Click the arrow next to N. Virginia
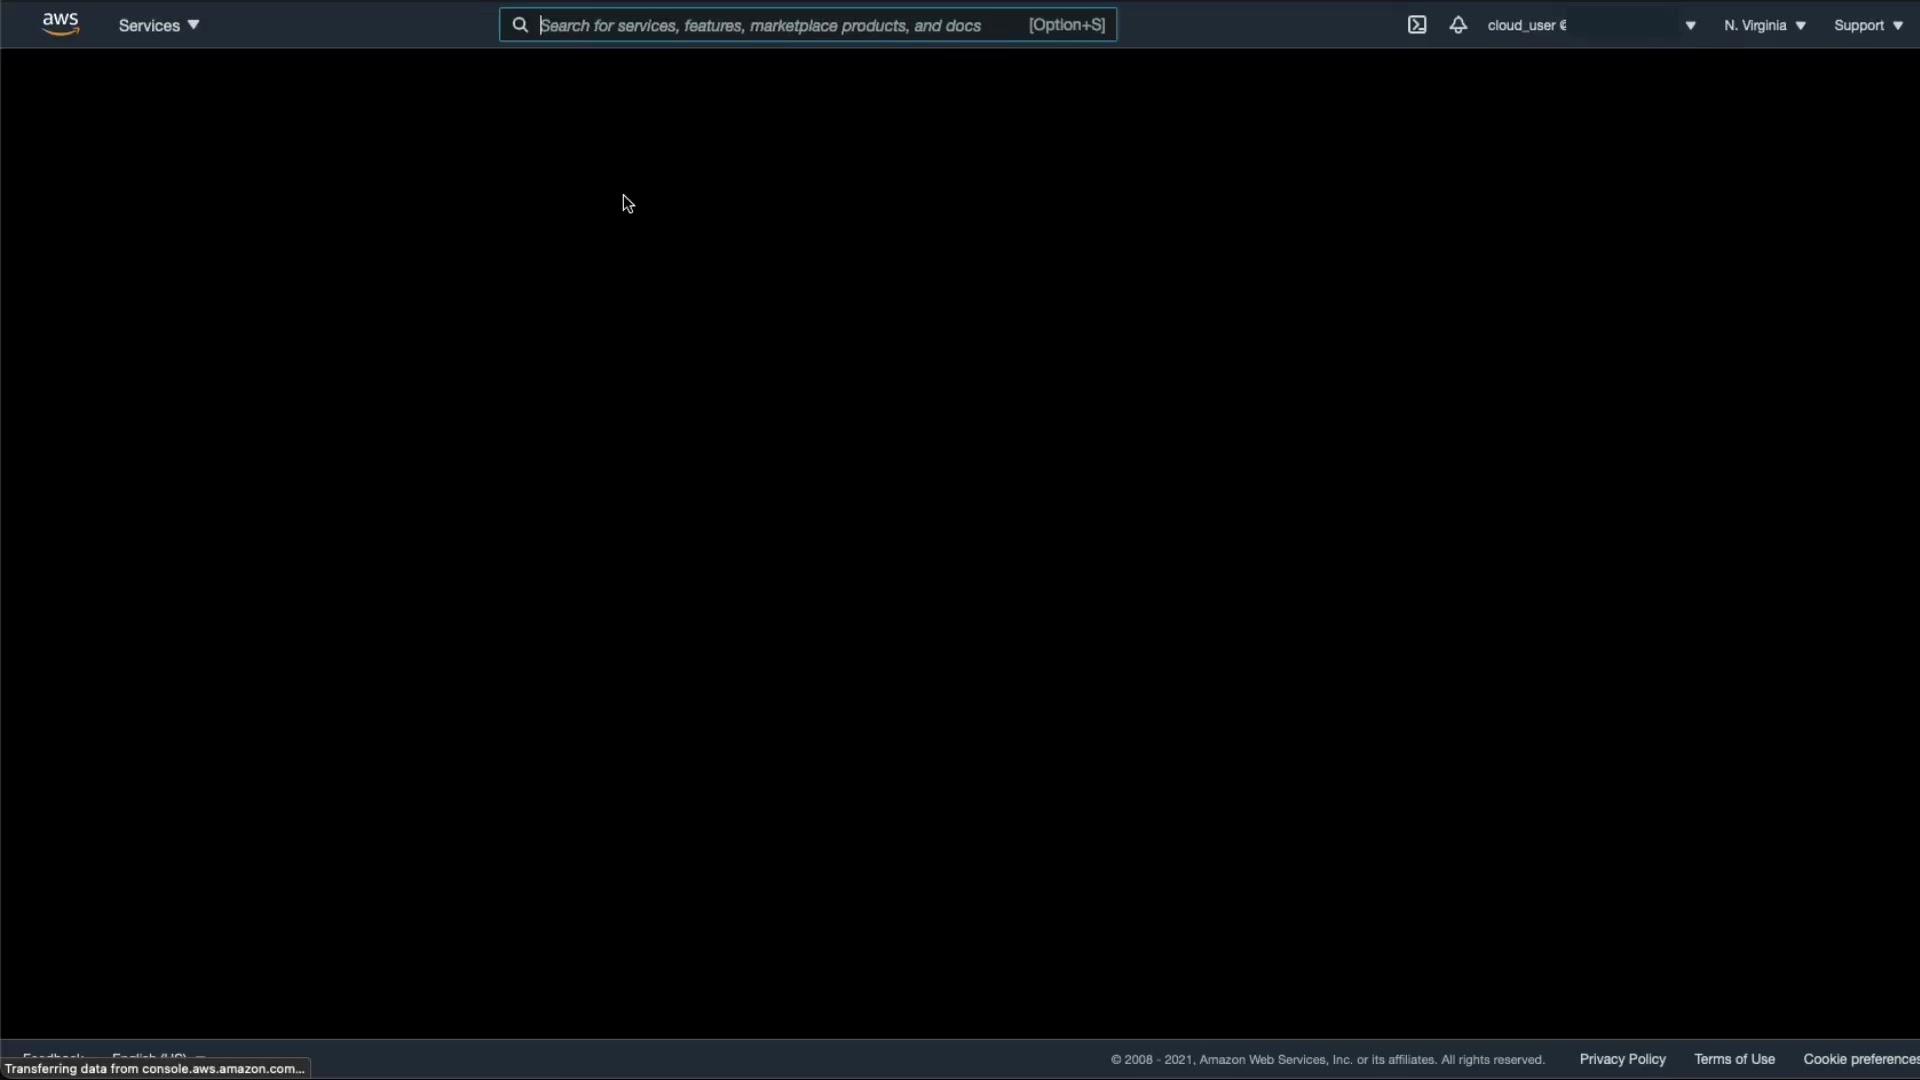The height and width of the screenshot is (1080, 1920). (1801, 26)
